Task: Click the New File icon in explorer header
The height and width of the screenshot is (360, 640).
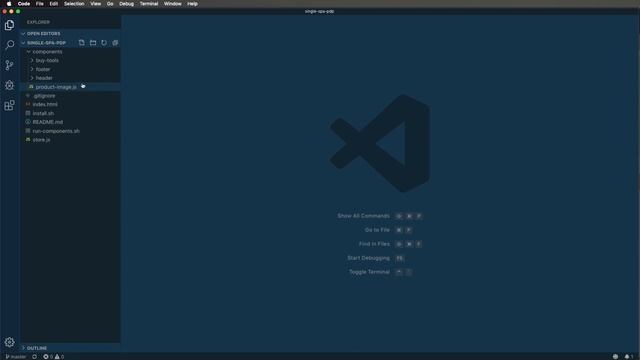Action: (x=82, y=42)
